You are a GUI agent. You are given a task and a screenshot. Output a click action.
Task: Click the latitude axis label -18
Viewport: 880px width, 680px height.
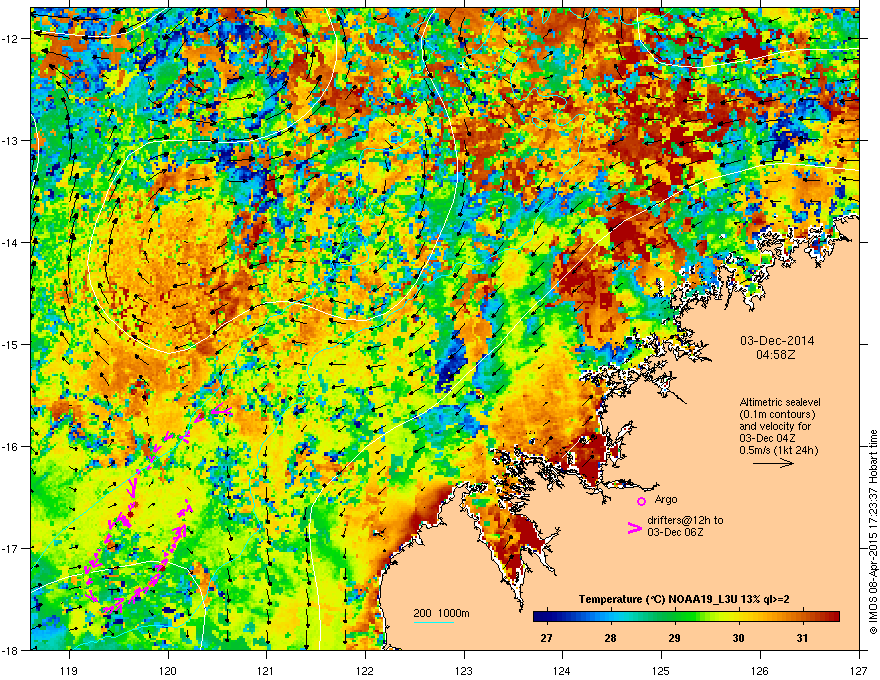pyautogui.click(x=10, y=650)
